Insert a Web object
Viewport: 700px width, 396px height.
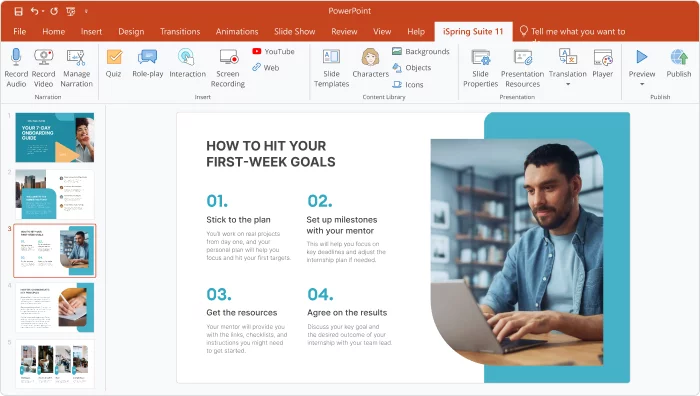pos(266,67)
